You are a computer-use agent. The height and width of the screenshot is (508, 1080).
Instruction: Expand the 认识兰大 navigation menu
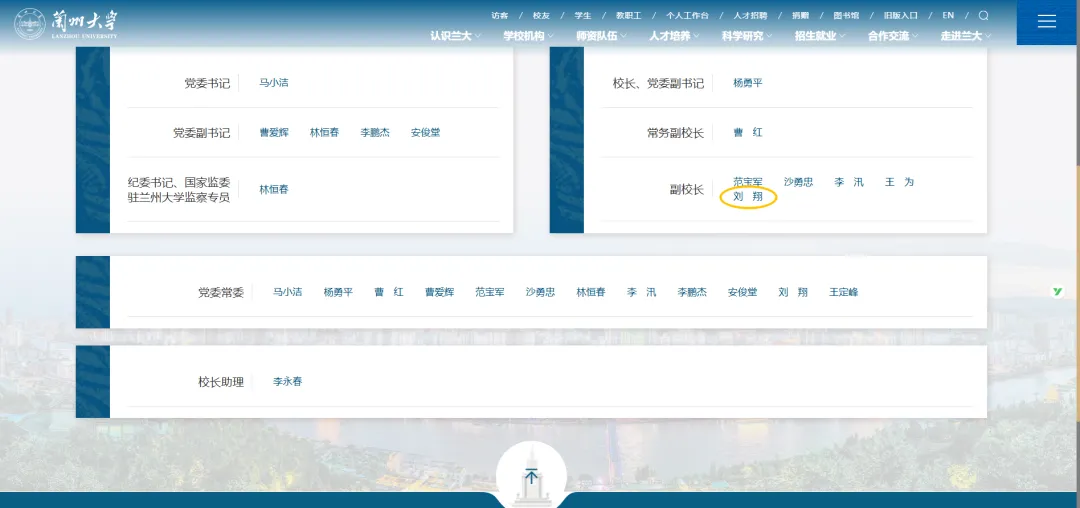coord(456,36)
